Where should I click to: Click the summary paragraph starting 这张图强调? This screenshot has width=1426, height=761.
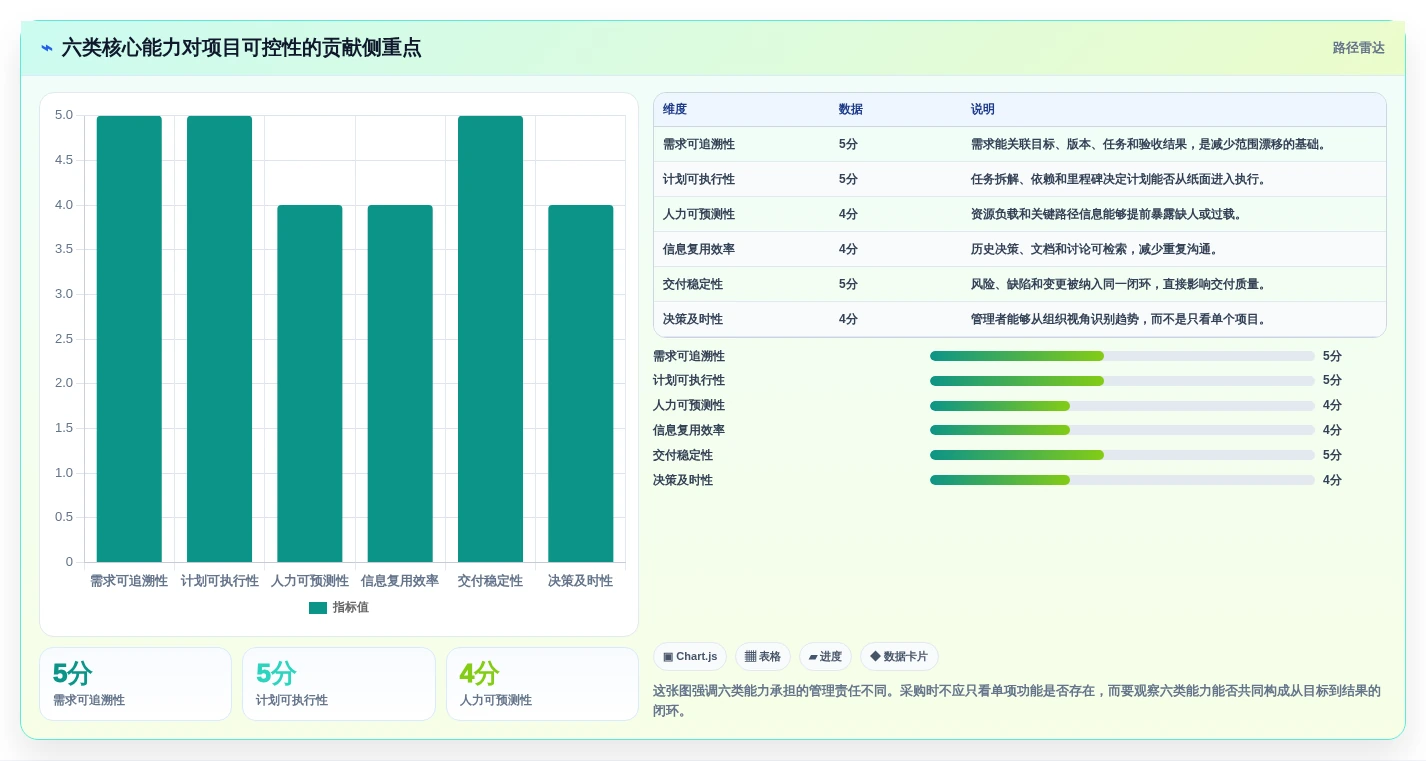pyautogui.click(x=1017, y=701)
